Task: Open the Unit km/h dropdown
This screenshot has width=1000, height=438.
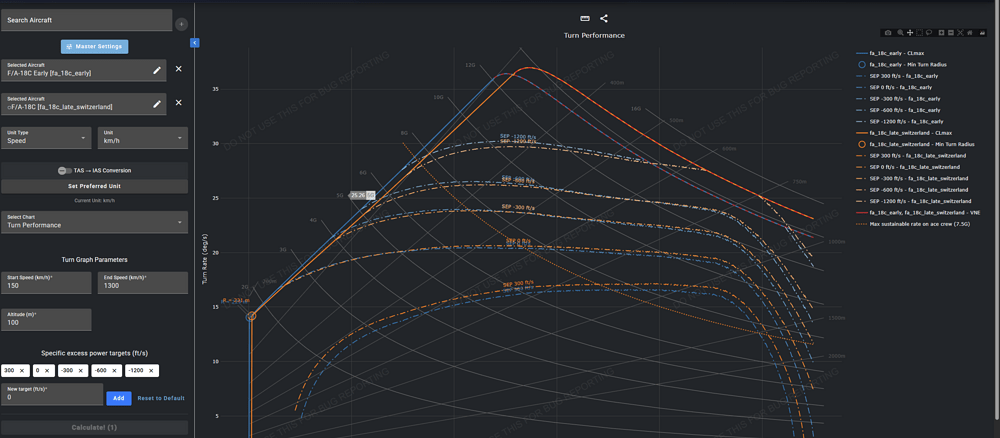Action: 143,137
